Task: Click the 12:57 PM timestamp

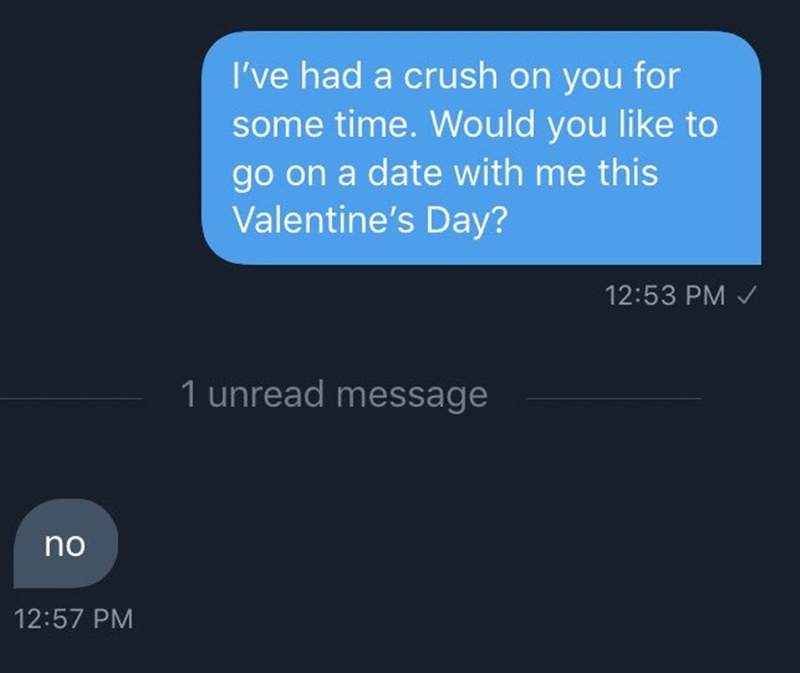Action: tap(74, 618)
